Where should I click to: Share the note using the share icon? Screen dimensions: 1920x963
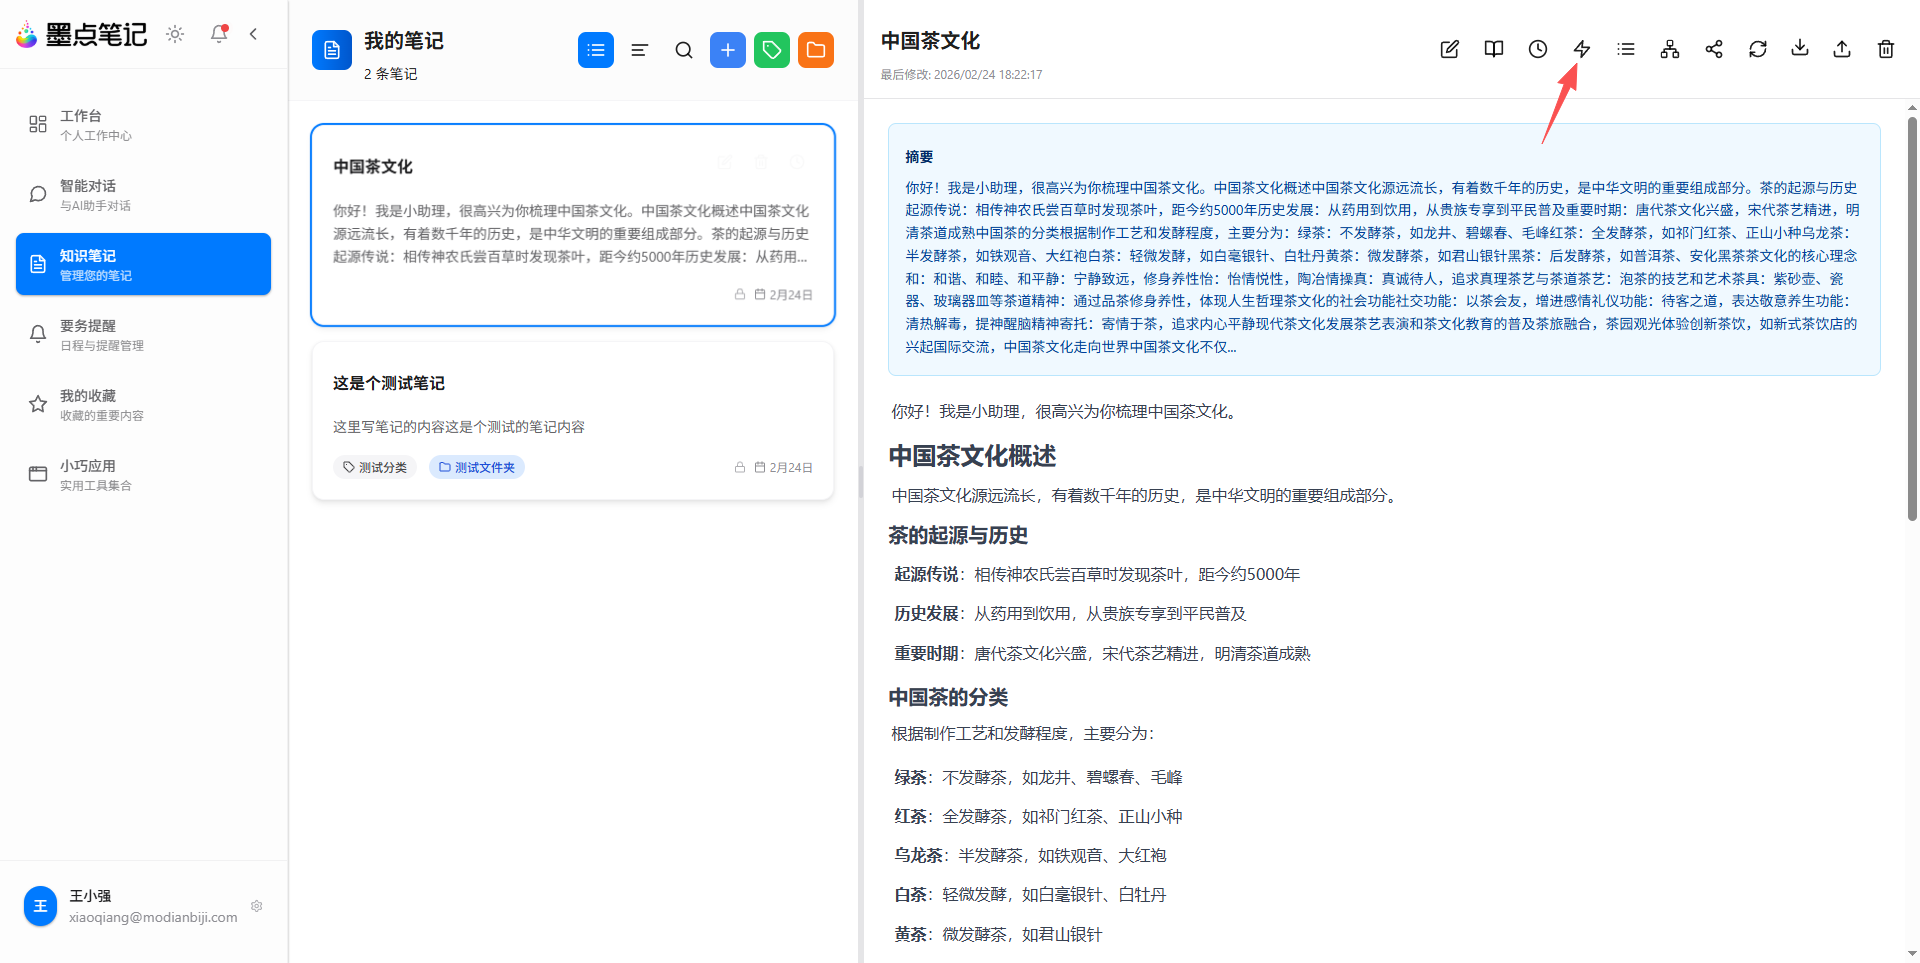tap(1713, 48)
